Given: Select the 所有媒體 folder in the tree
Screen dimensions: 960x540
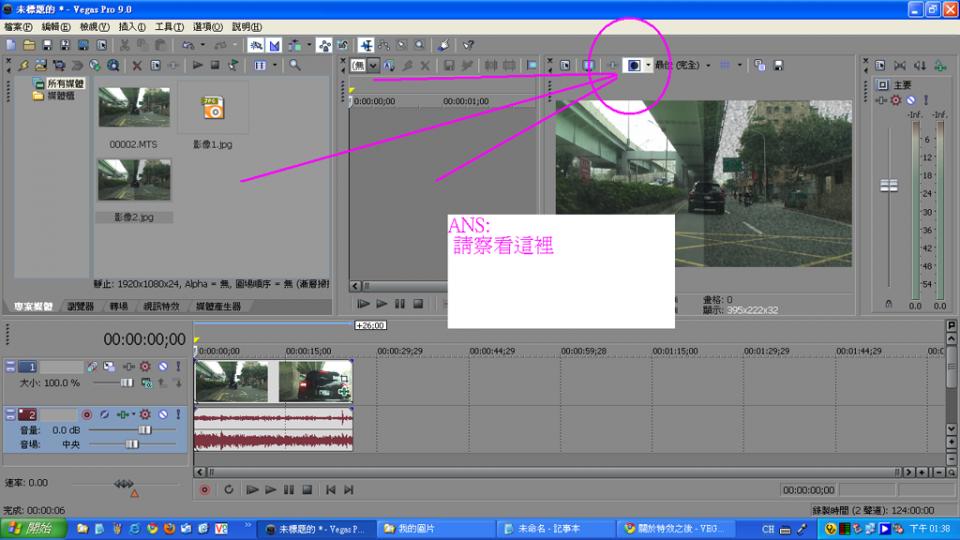Looking at the screenshot, I should click(65, 84).
